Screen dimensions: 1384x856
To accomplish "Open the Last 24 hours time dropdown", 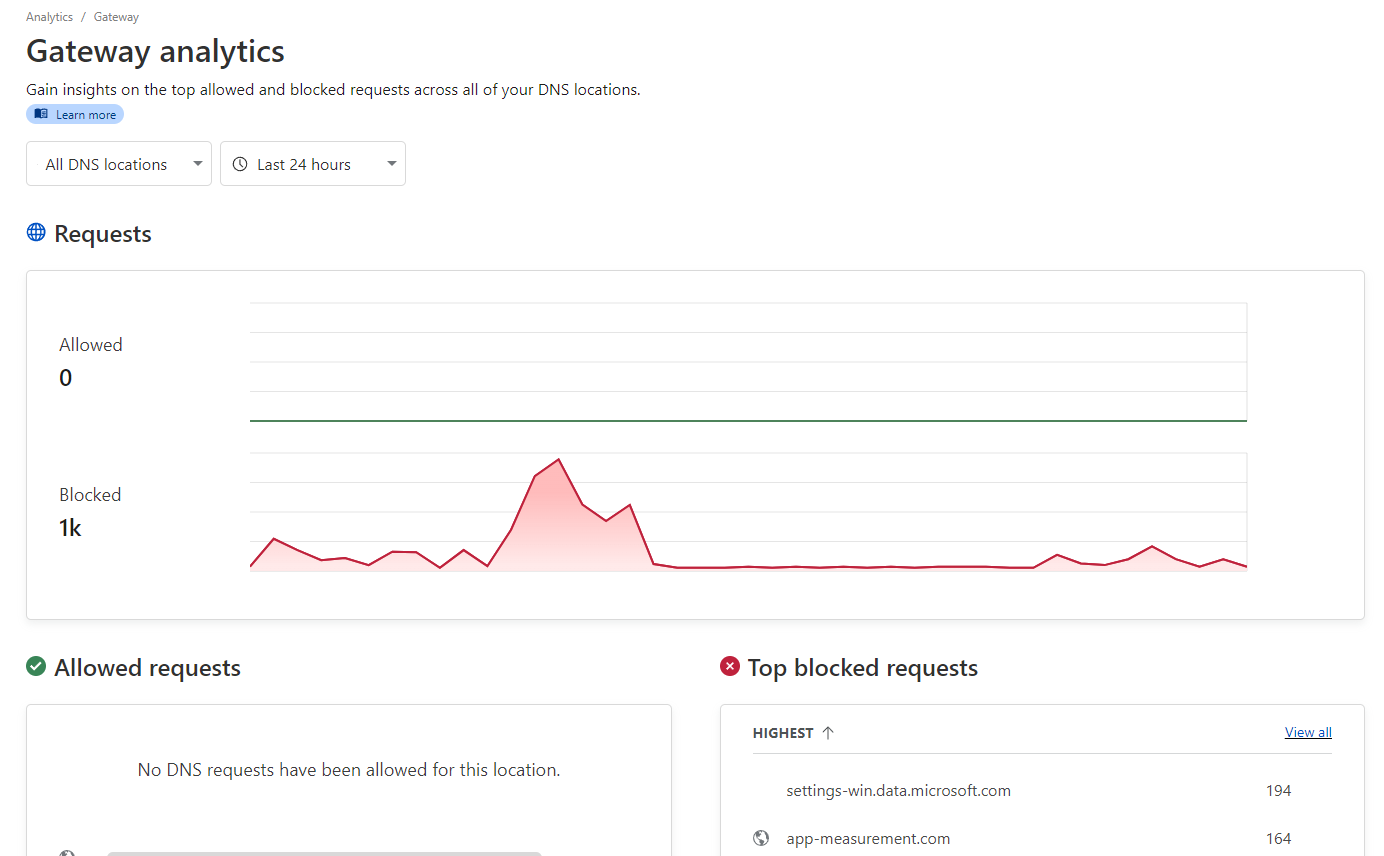I will 313,164.
